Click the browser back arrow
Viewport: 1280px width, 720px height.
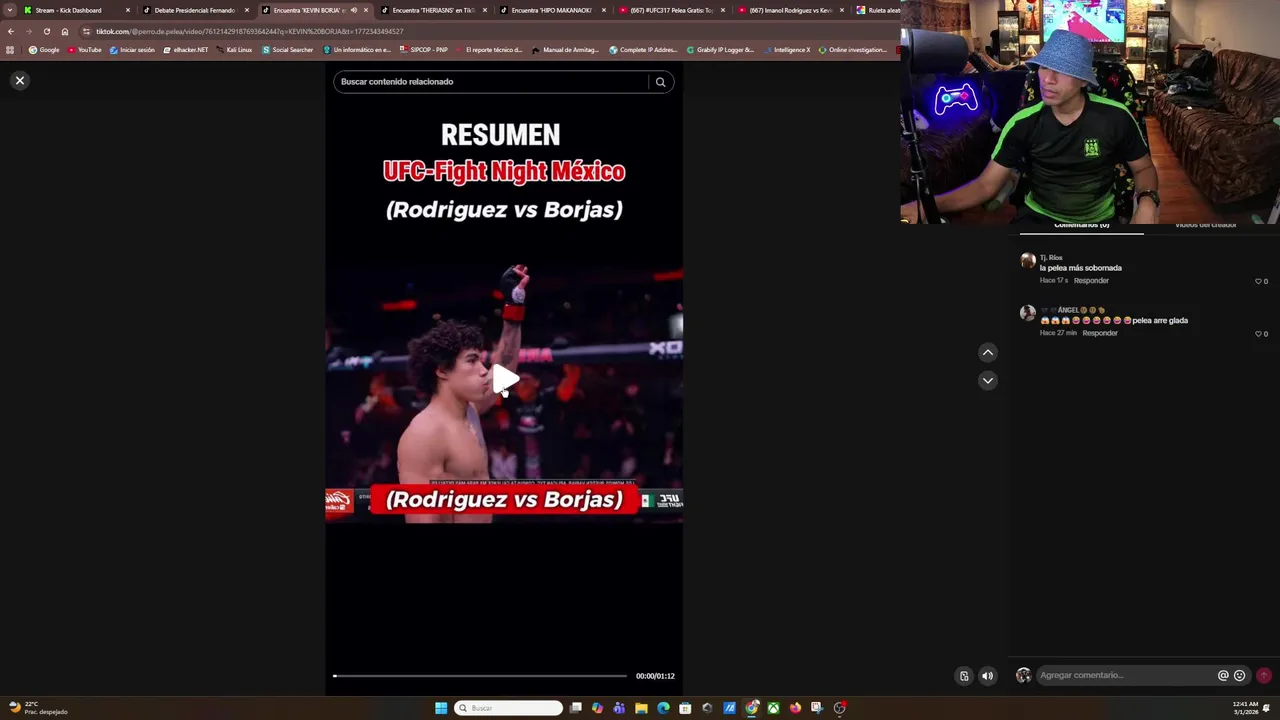tap(11, 31)
